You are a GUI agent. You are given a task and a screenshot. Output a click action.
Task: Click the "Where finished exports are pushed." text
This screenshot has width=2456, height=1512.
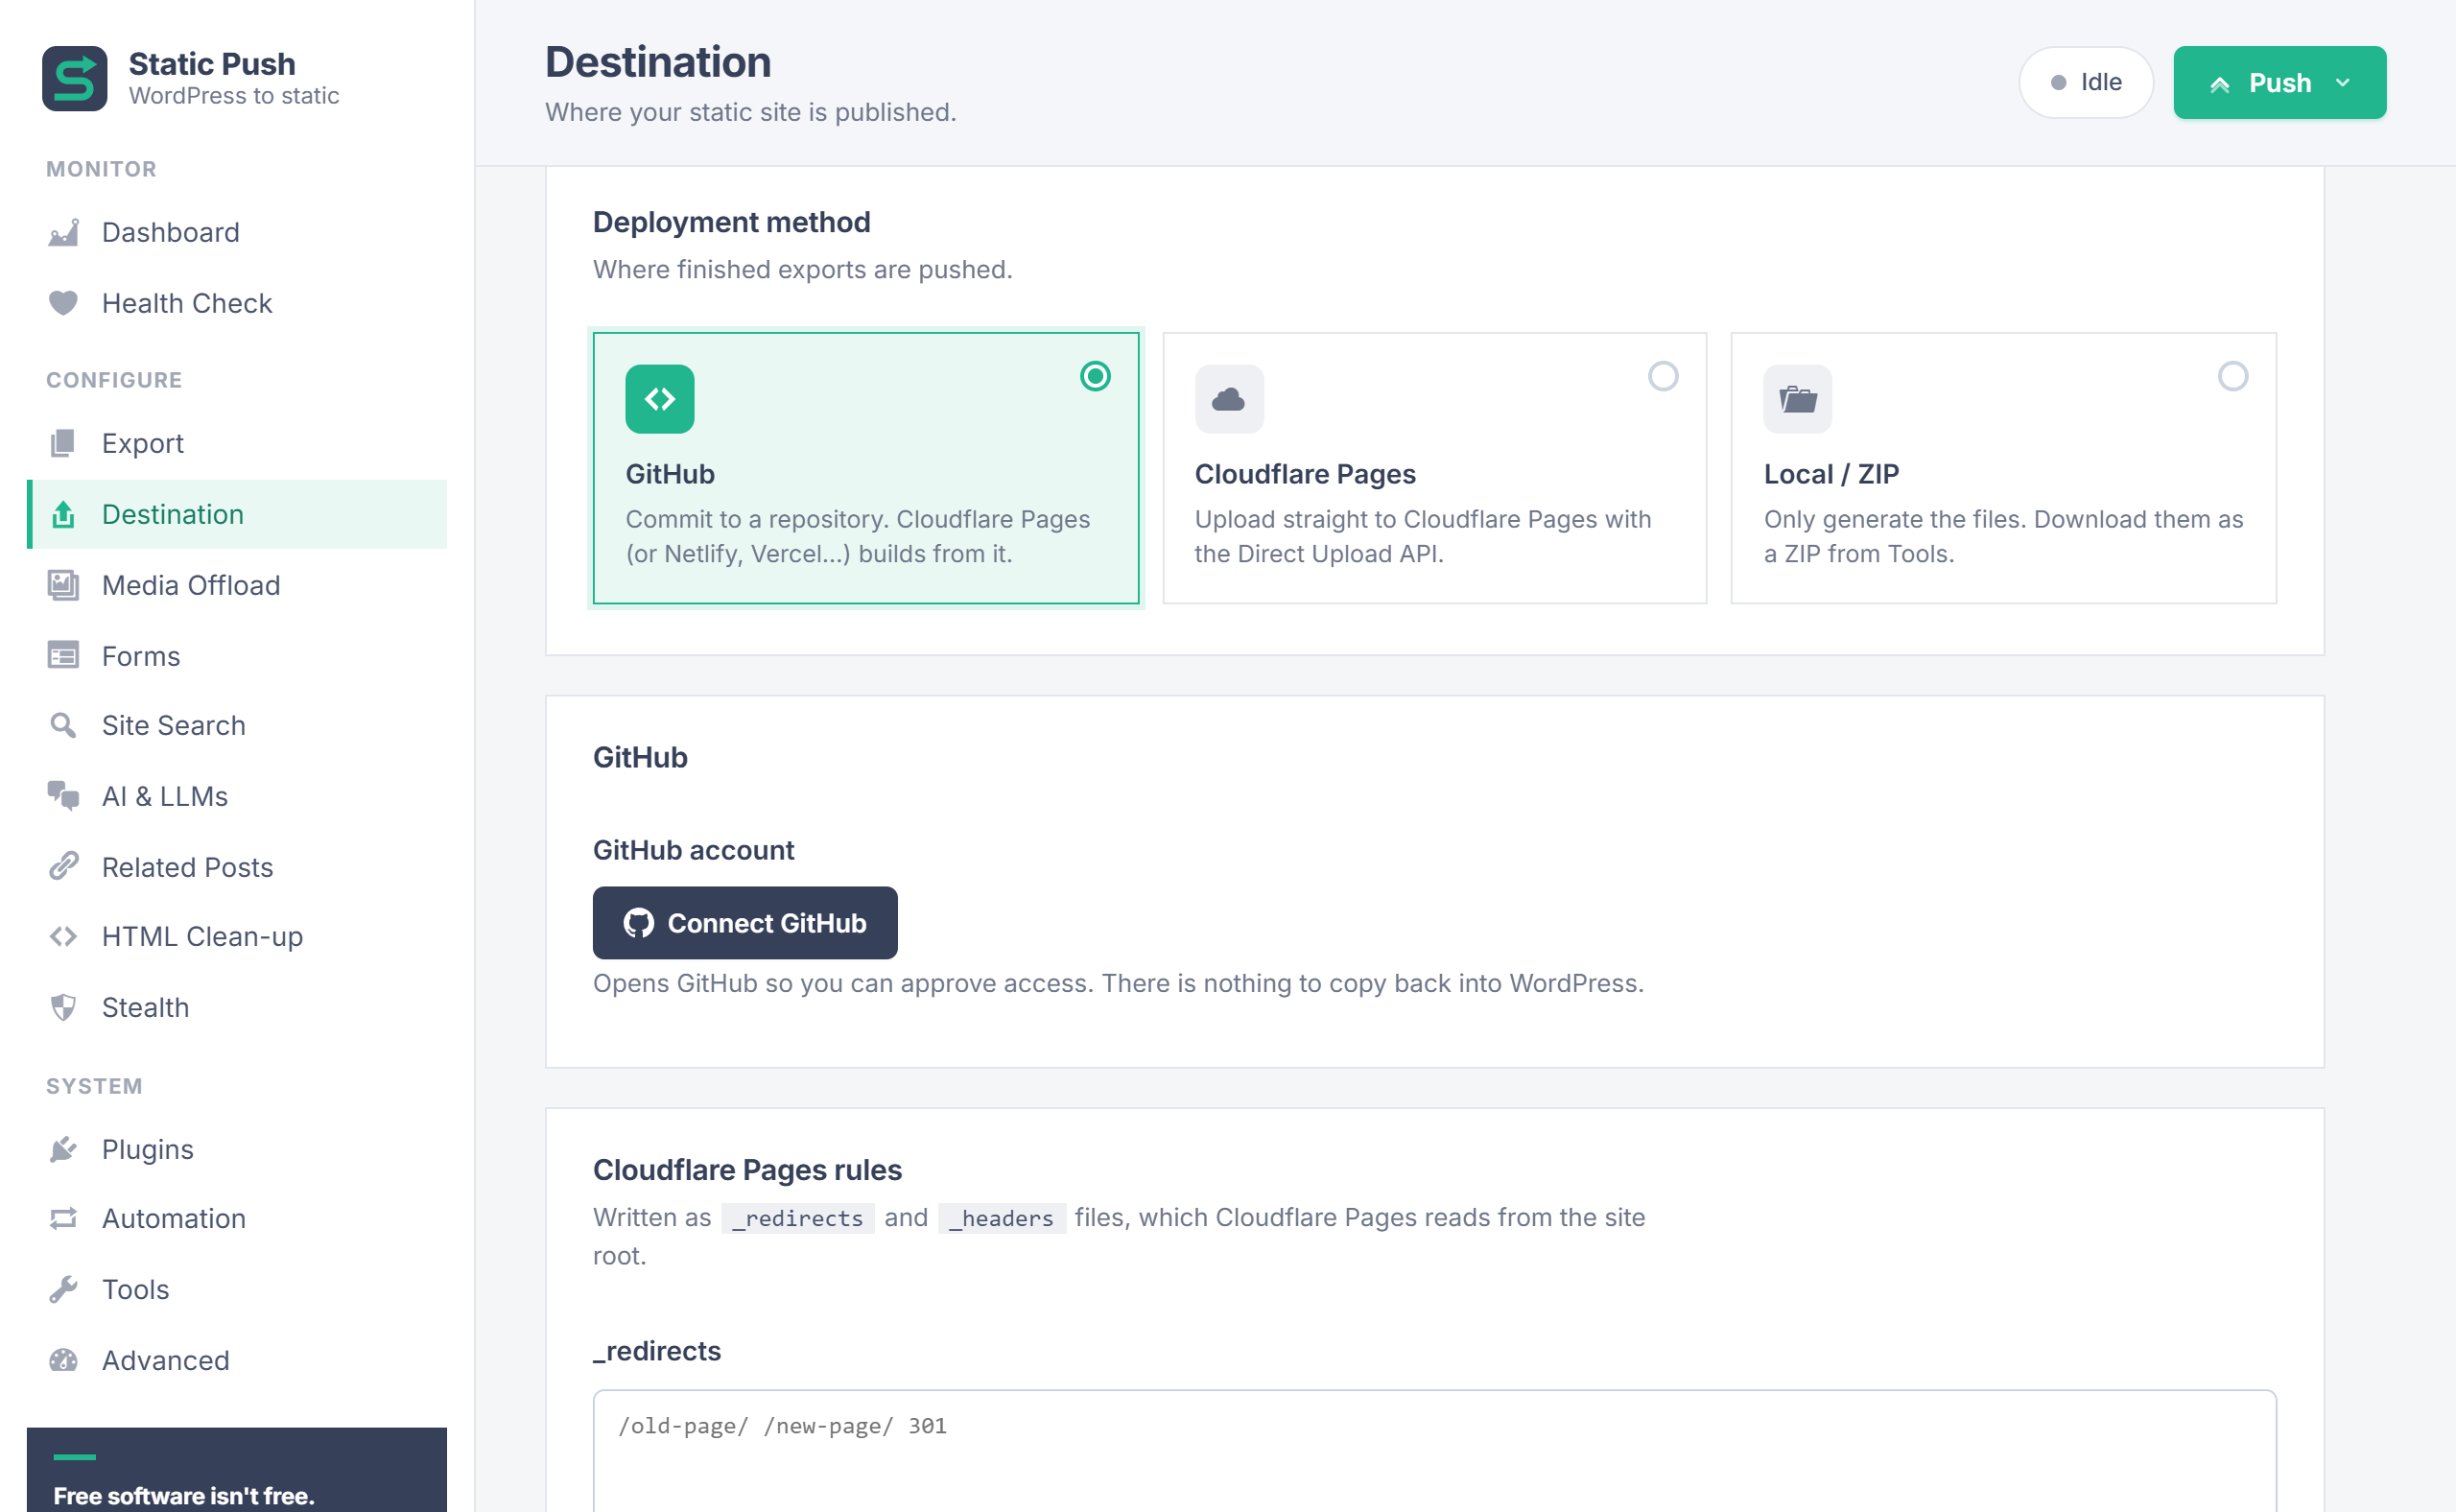(803, 269)
